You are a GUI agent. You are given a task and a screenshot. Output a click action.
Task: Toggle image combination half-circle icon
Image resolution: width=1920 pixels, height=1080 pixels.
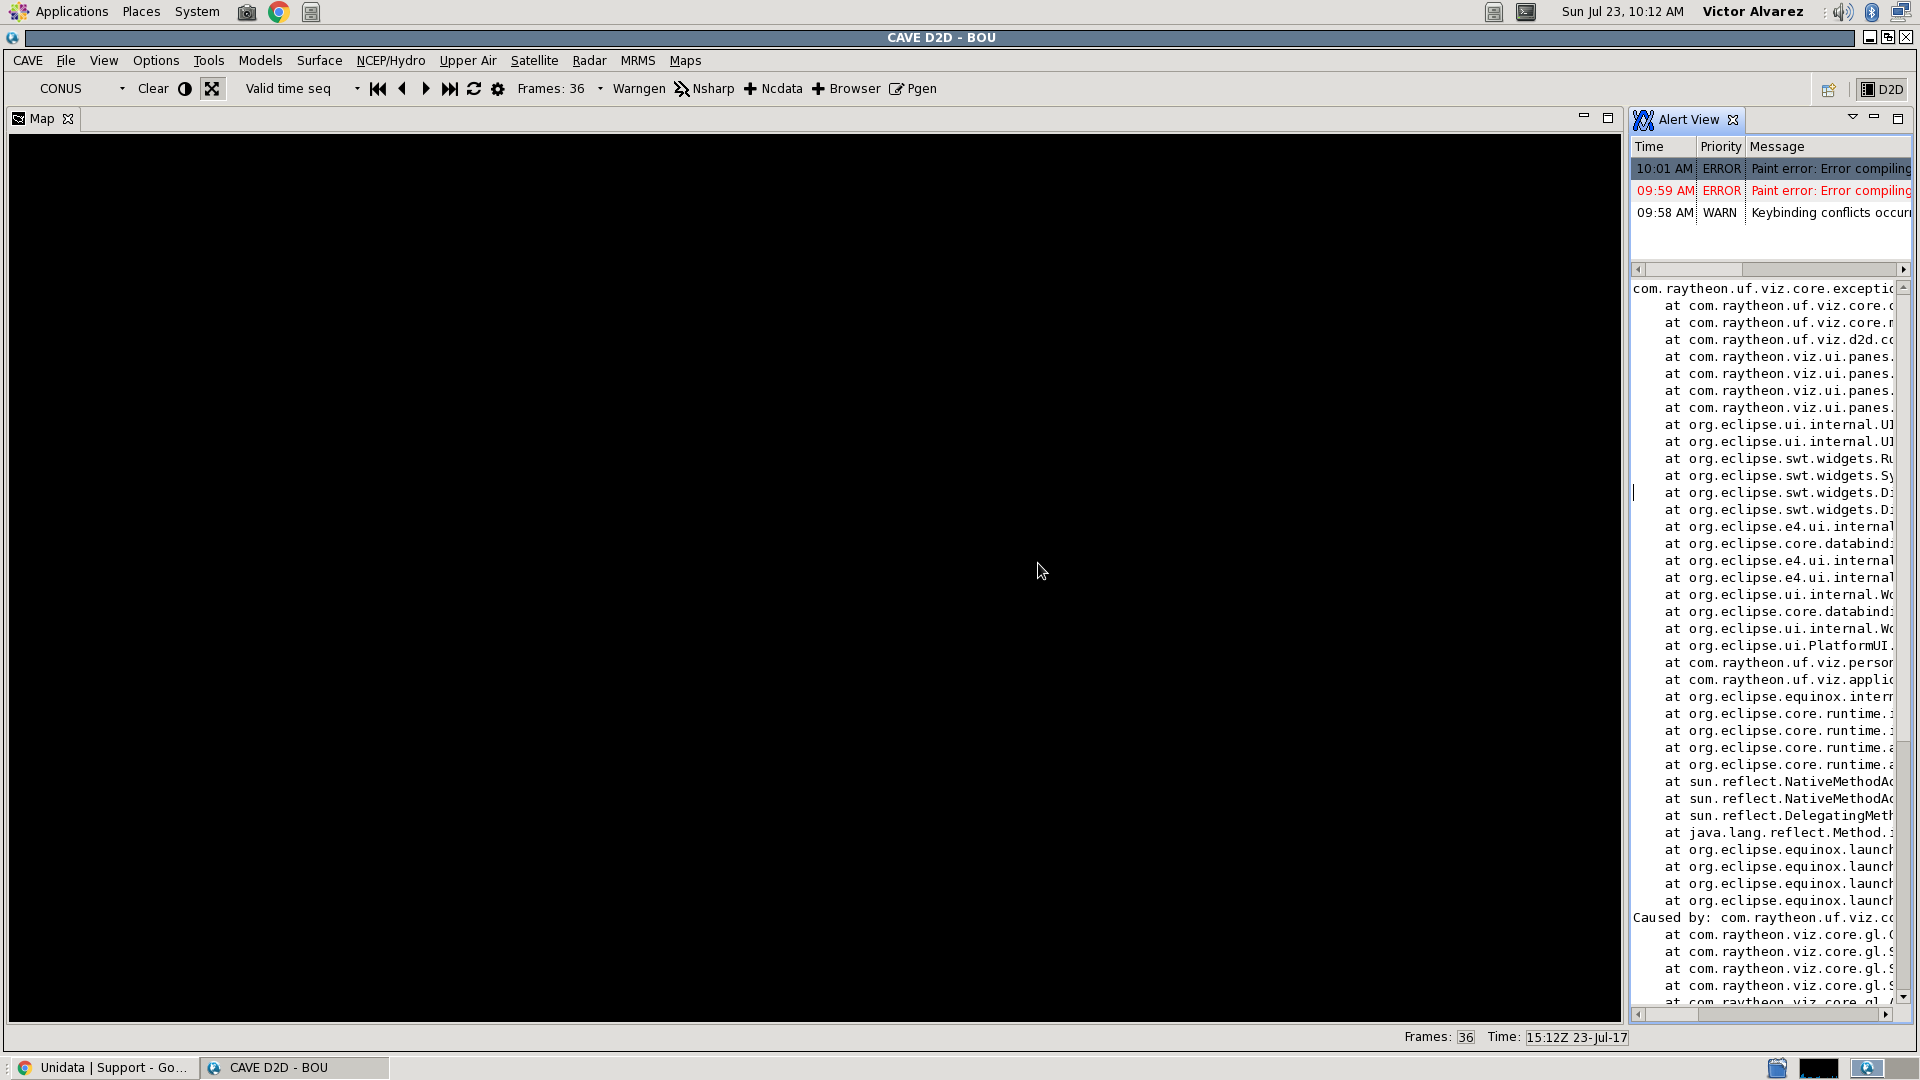coord(185,89)
